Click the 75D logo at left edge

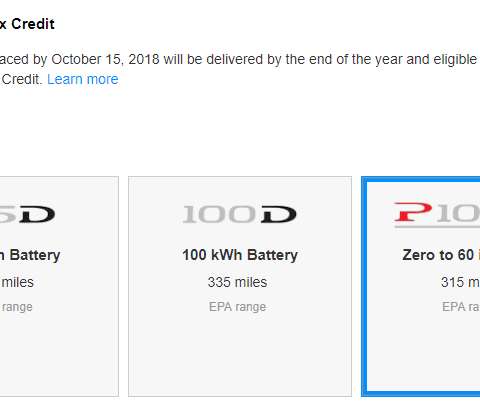point(27,214)
